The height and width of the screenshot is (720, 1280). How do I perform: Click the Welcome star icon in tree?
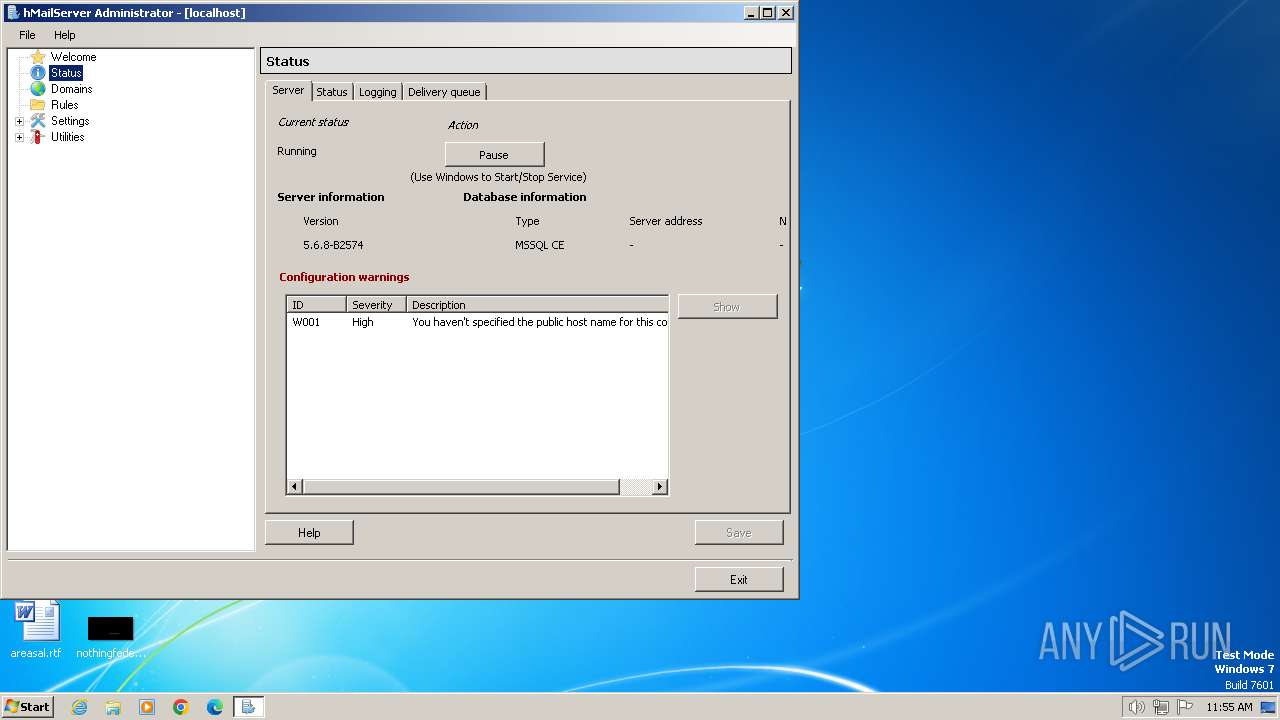[38, 57]
